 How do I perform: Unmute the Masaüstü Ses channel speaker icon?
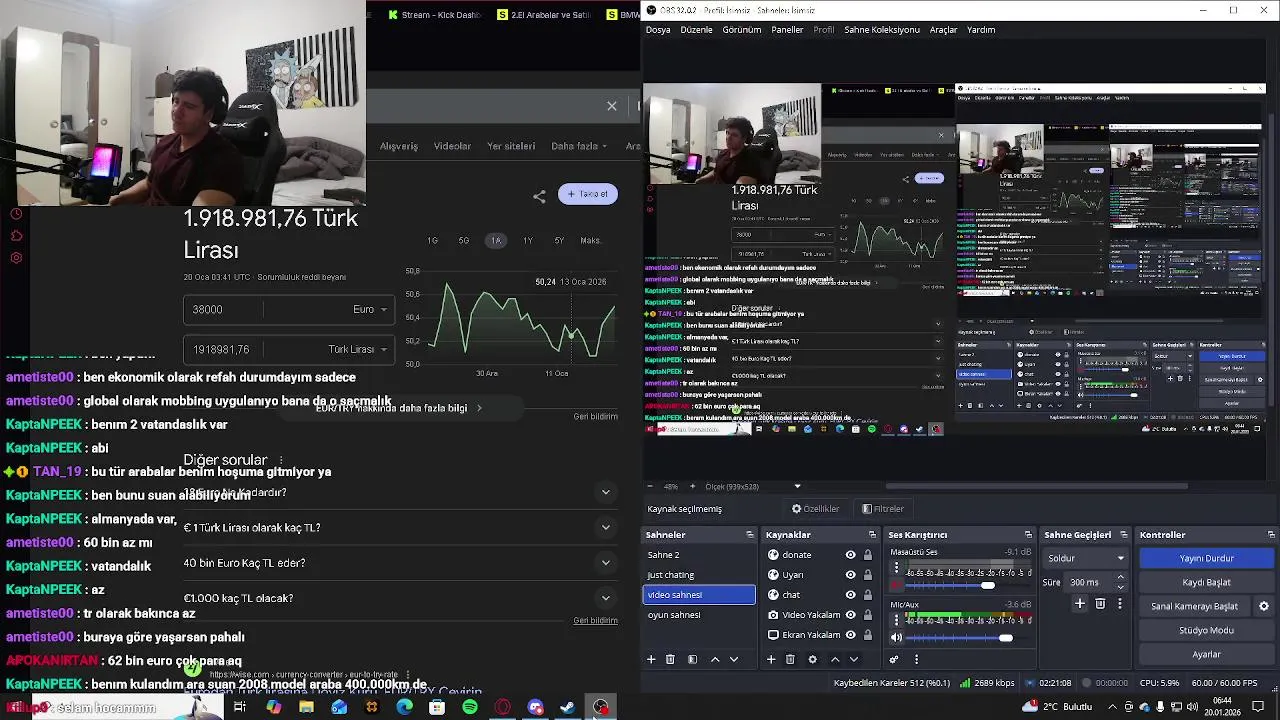click(896, 585)
